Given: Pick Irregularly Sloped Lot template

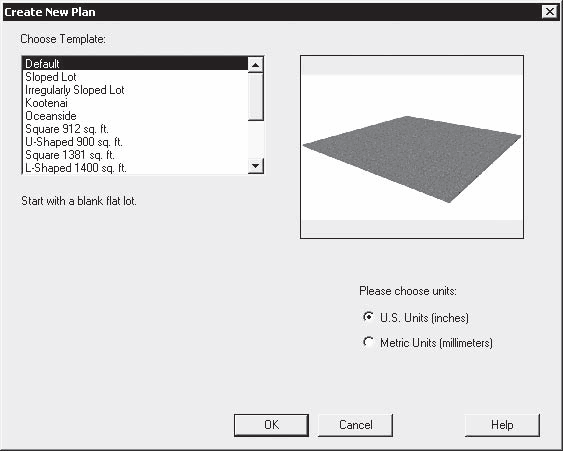Looking at the screenshot, I should click(x=135, y=90).
